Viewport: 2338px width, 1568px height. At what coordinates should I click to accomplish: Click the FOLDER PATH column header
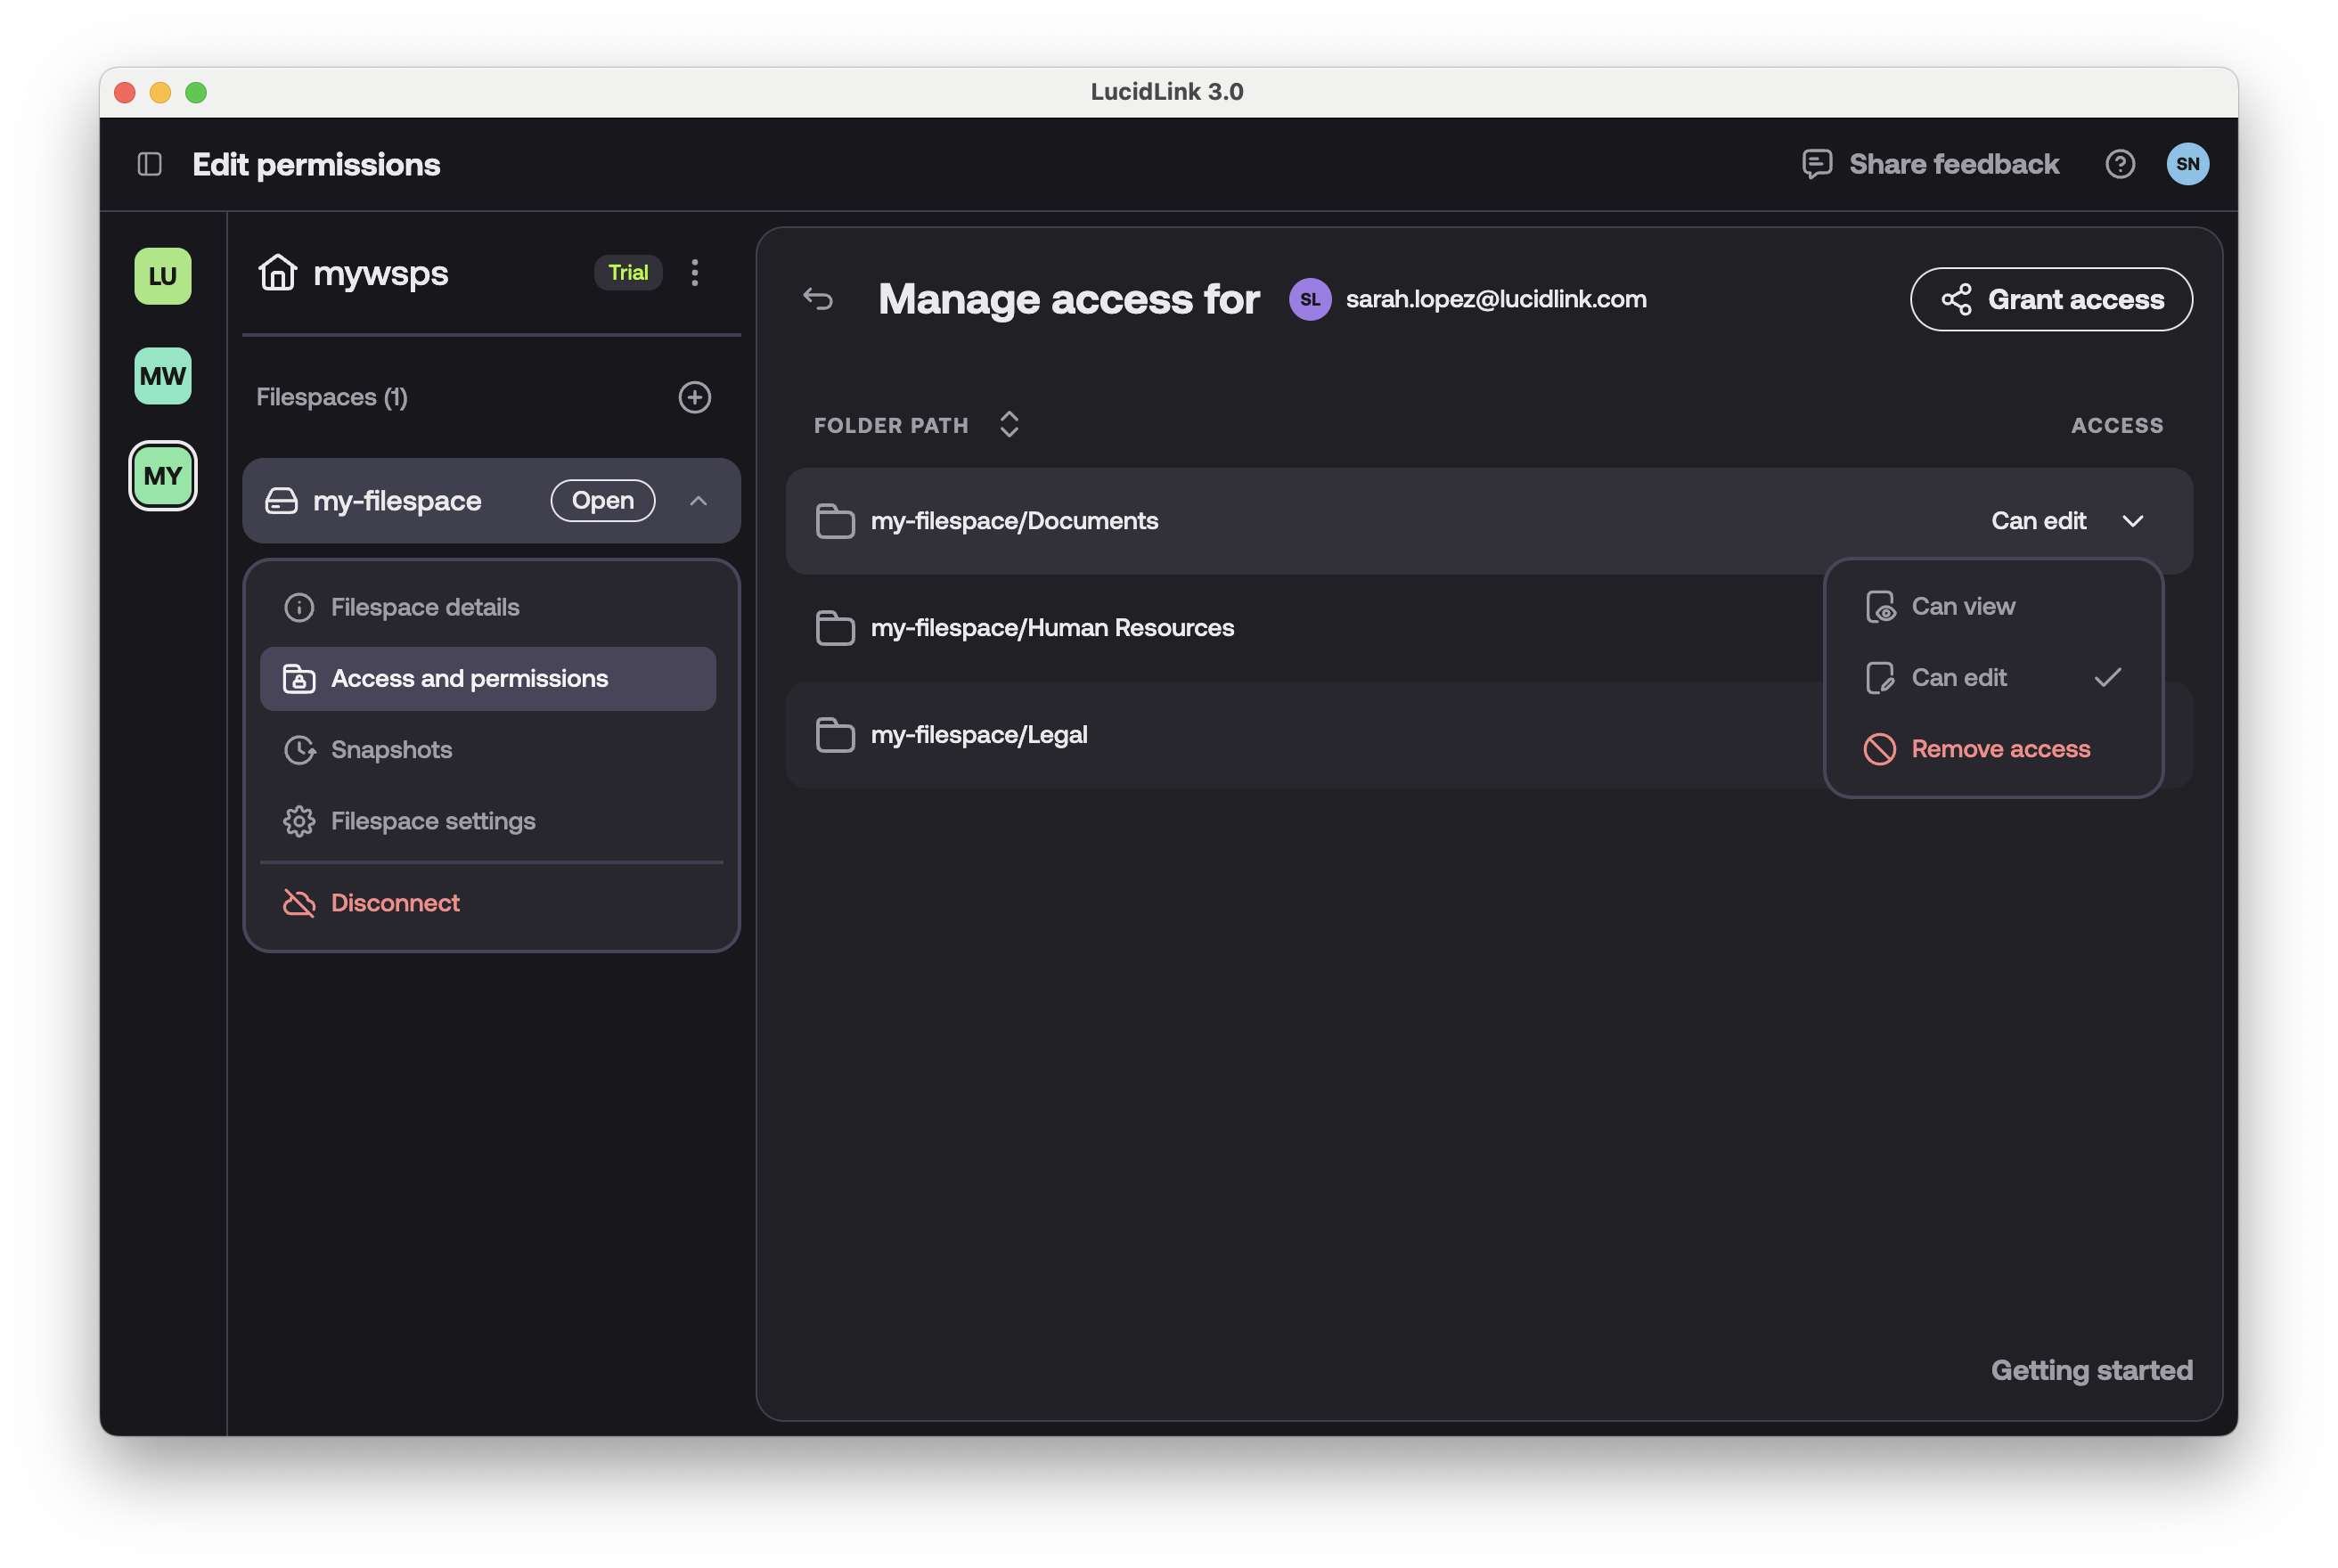tap(891, 425)
